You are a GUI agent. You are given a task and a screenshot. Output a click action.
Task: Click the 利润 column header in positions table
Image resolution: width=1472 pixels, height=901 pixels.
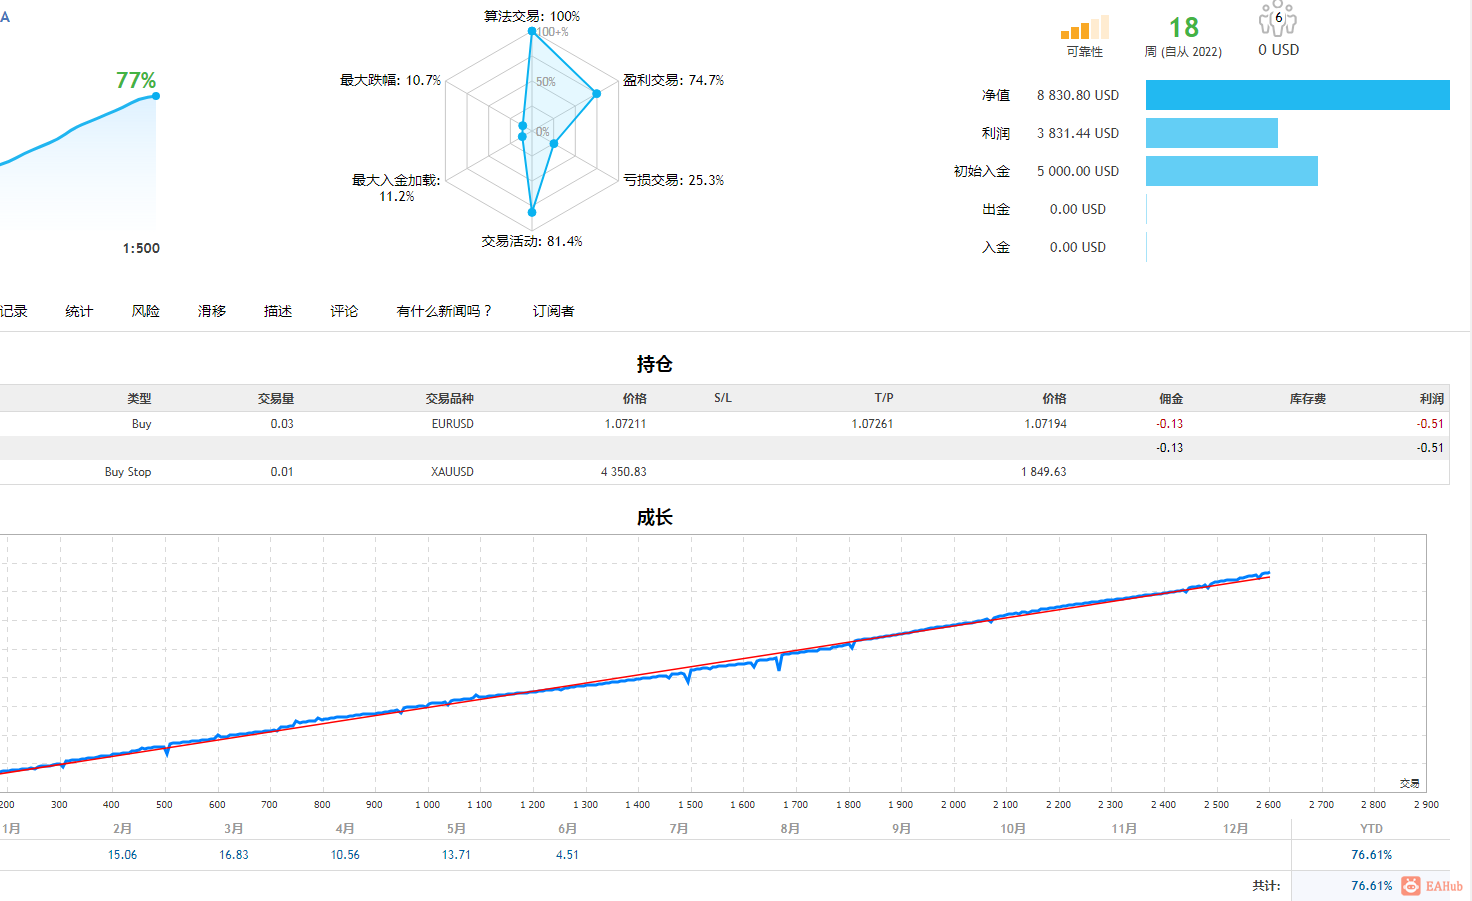pyautogui.click(x=1432, y=398)
